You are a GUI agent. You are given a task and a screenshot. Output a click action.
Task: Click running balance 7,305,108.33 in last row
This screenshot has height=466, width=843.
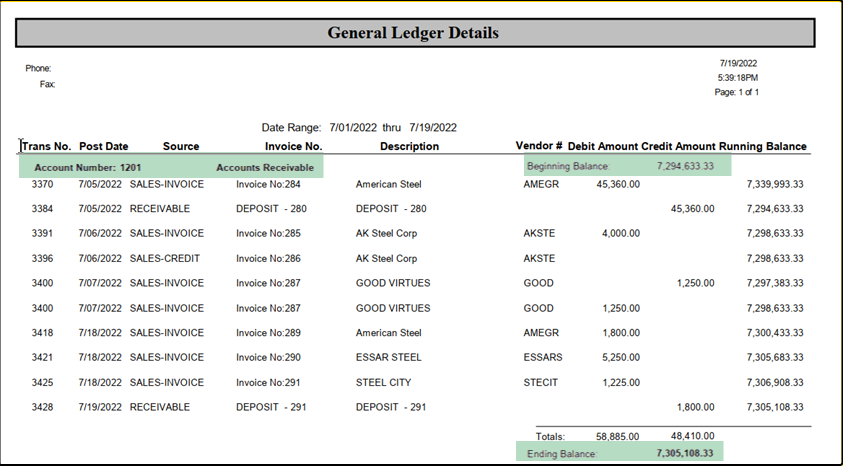(x=775, y=407)
